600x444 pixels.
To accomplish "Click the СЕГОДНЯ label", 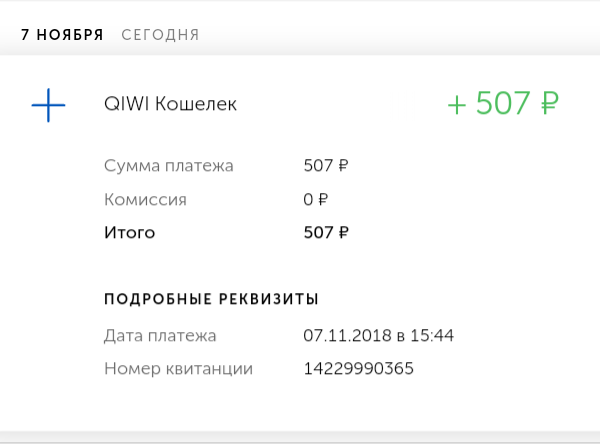I will 160,35.
